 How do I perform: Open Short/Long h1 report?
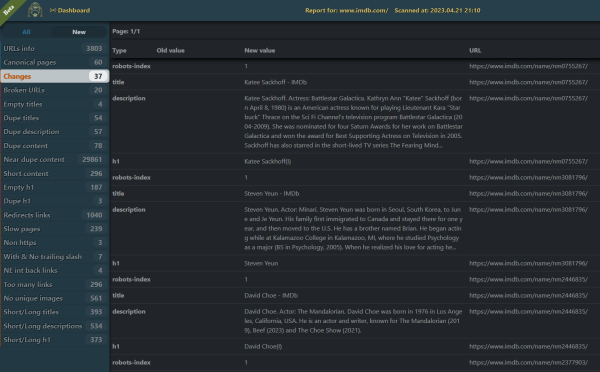tap(54, 339)
